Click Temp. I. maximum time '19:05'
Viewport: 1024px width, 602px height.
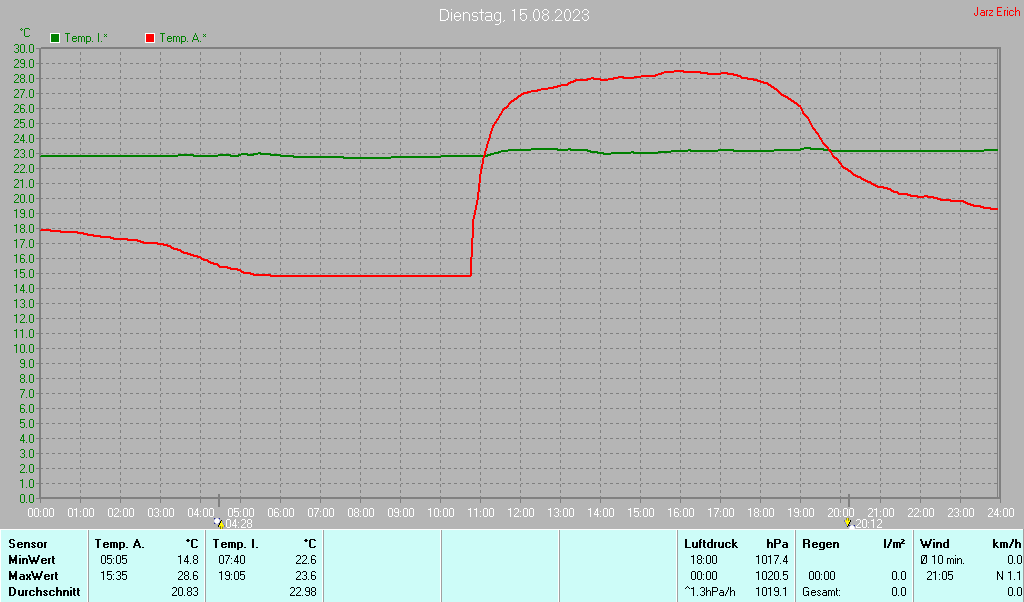tap(232, 577)
